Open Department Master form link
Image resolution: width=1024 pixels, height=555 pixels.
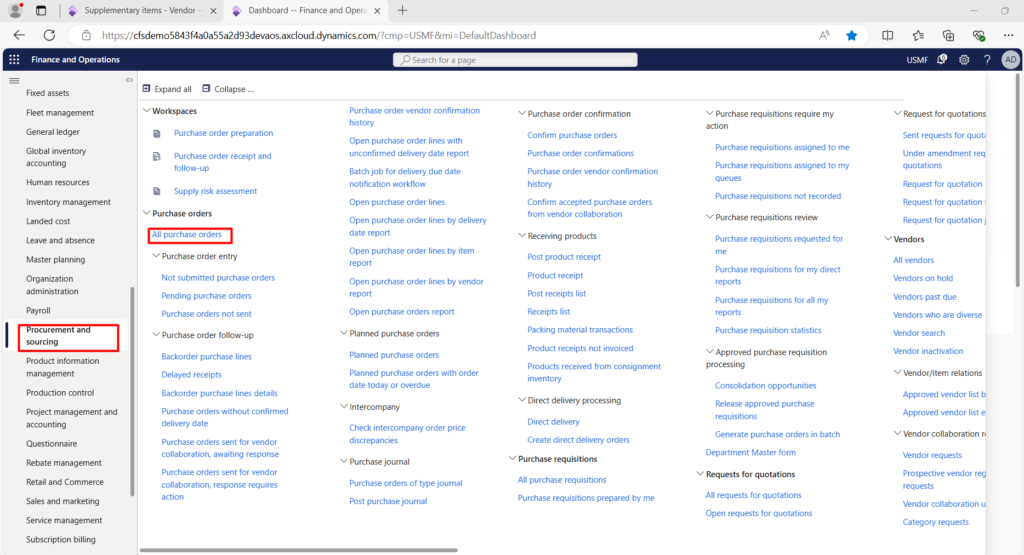point(751,452)
